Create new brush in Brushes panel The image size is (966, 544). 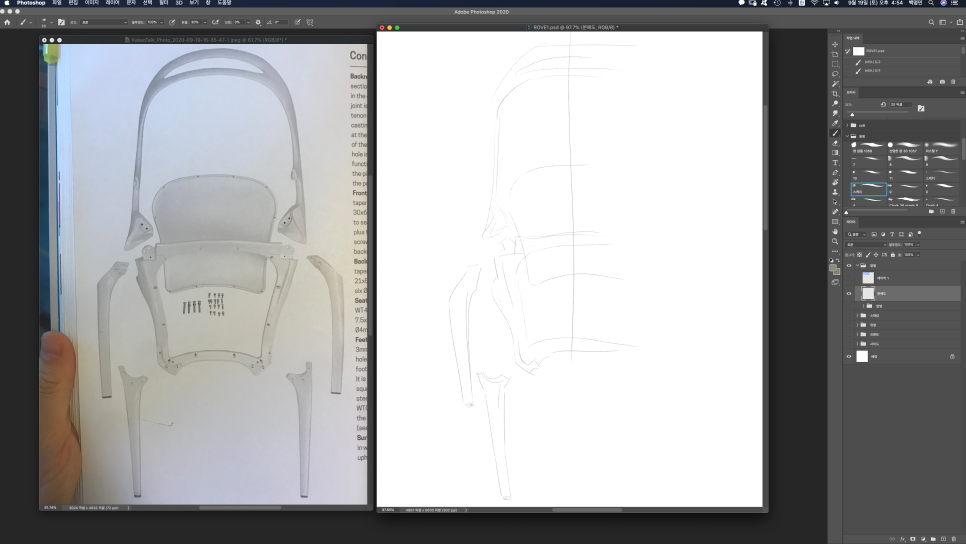coord(942,211)
